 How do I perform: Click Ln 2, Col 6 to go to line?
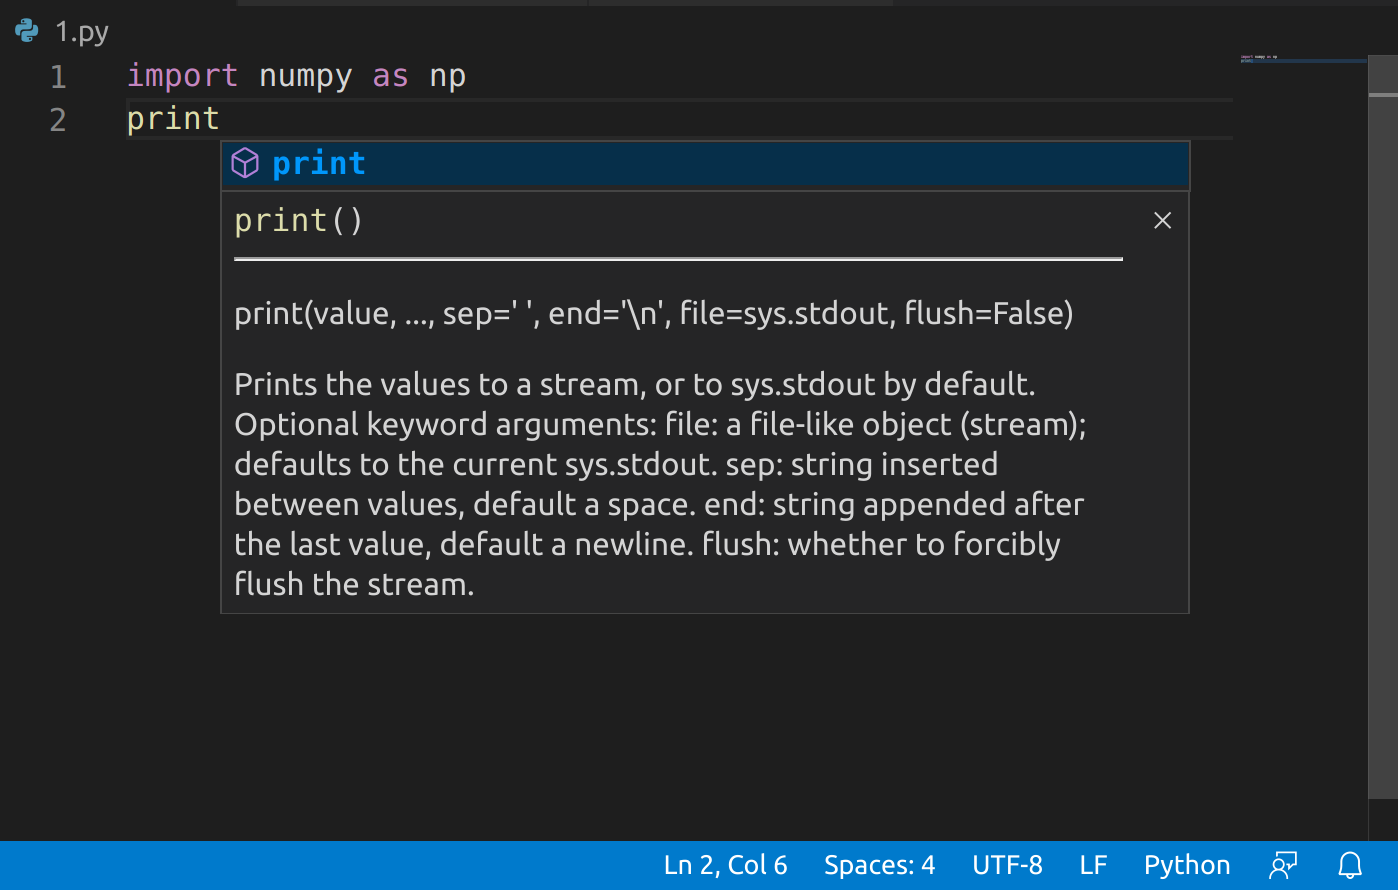tap(725, 864)
